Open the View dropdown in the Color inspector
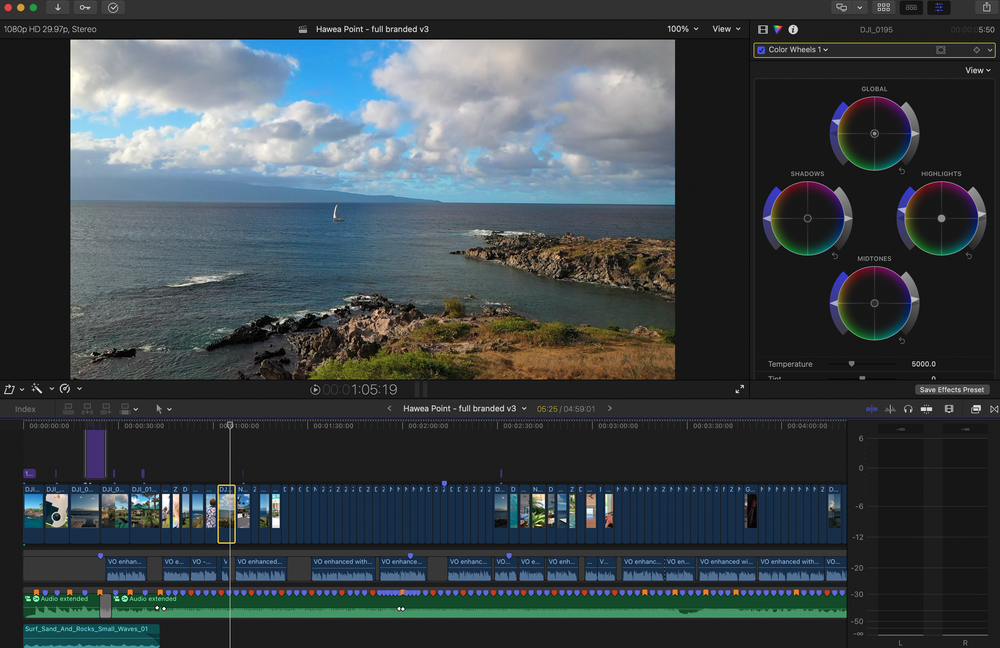The width and height of the screenshot is (1000, 648). [977, 70]
